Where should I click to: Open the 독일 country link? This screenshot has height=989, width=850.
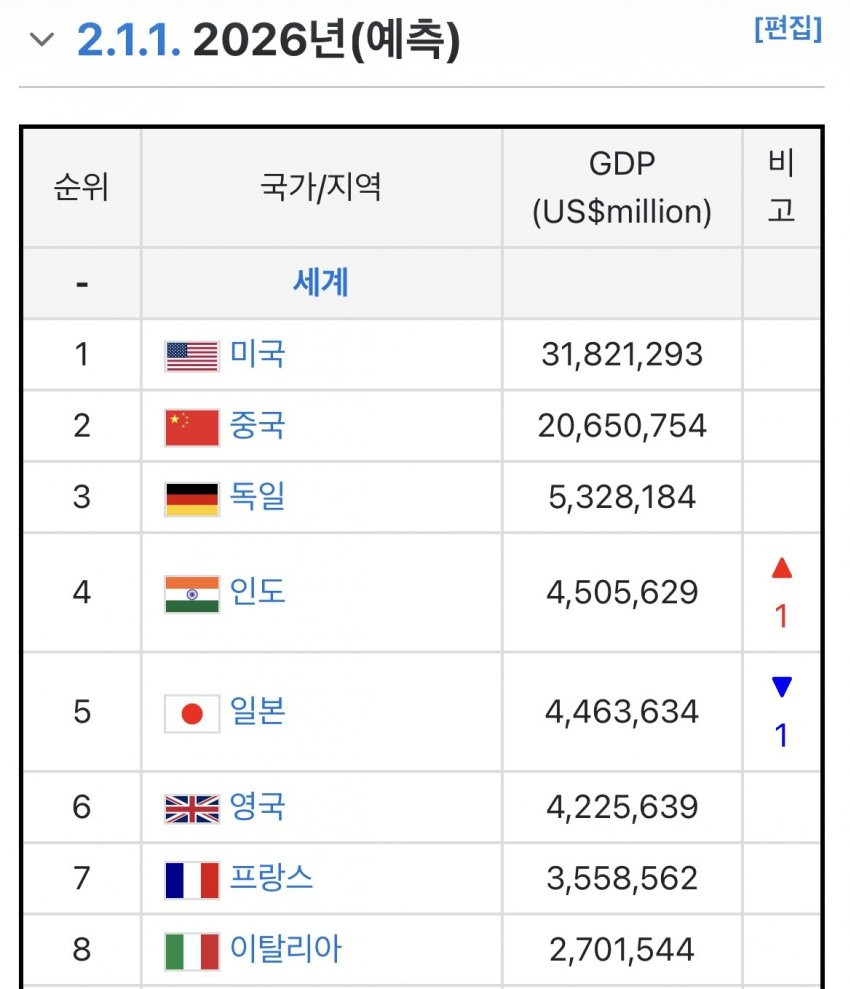(258, 496)
